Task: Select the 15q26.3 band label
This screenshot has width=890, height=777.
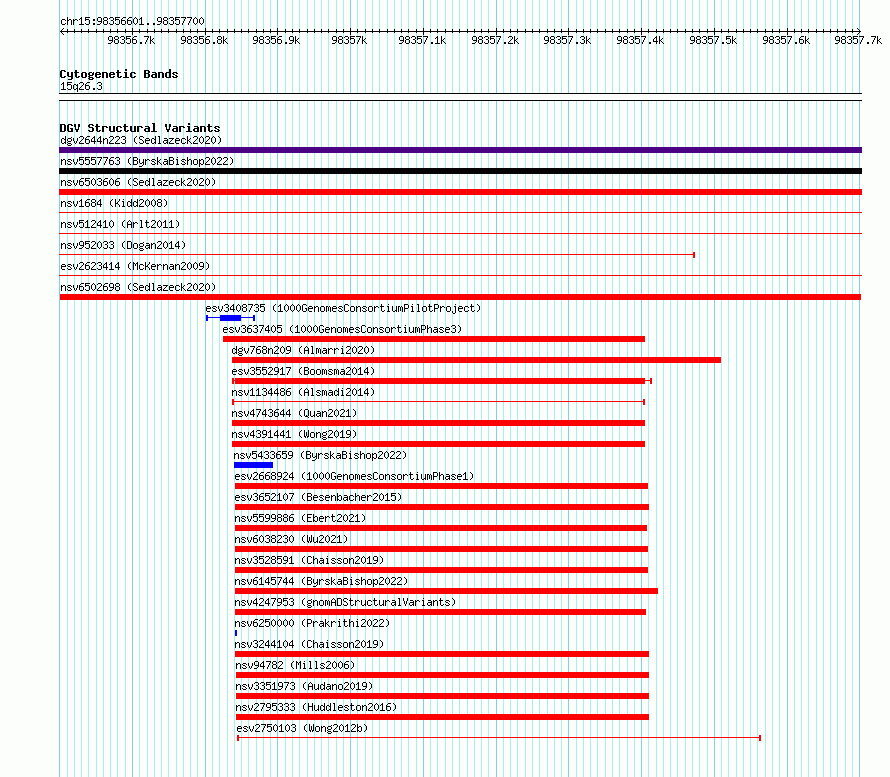Action: (81, 86)
